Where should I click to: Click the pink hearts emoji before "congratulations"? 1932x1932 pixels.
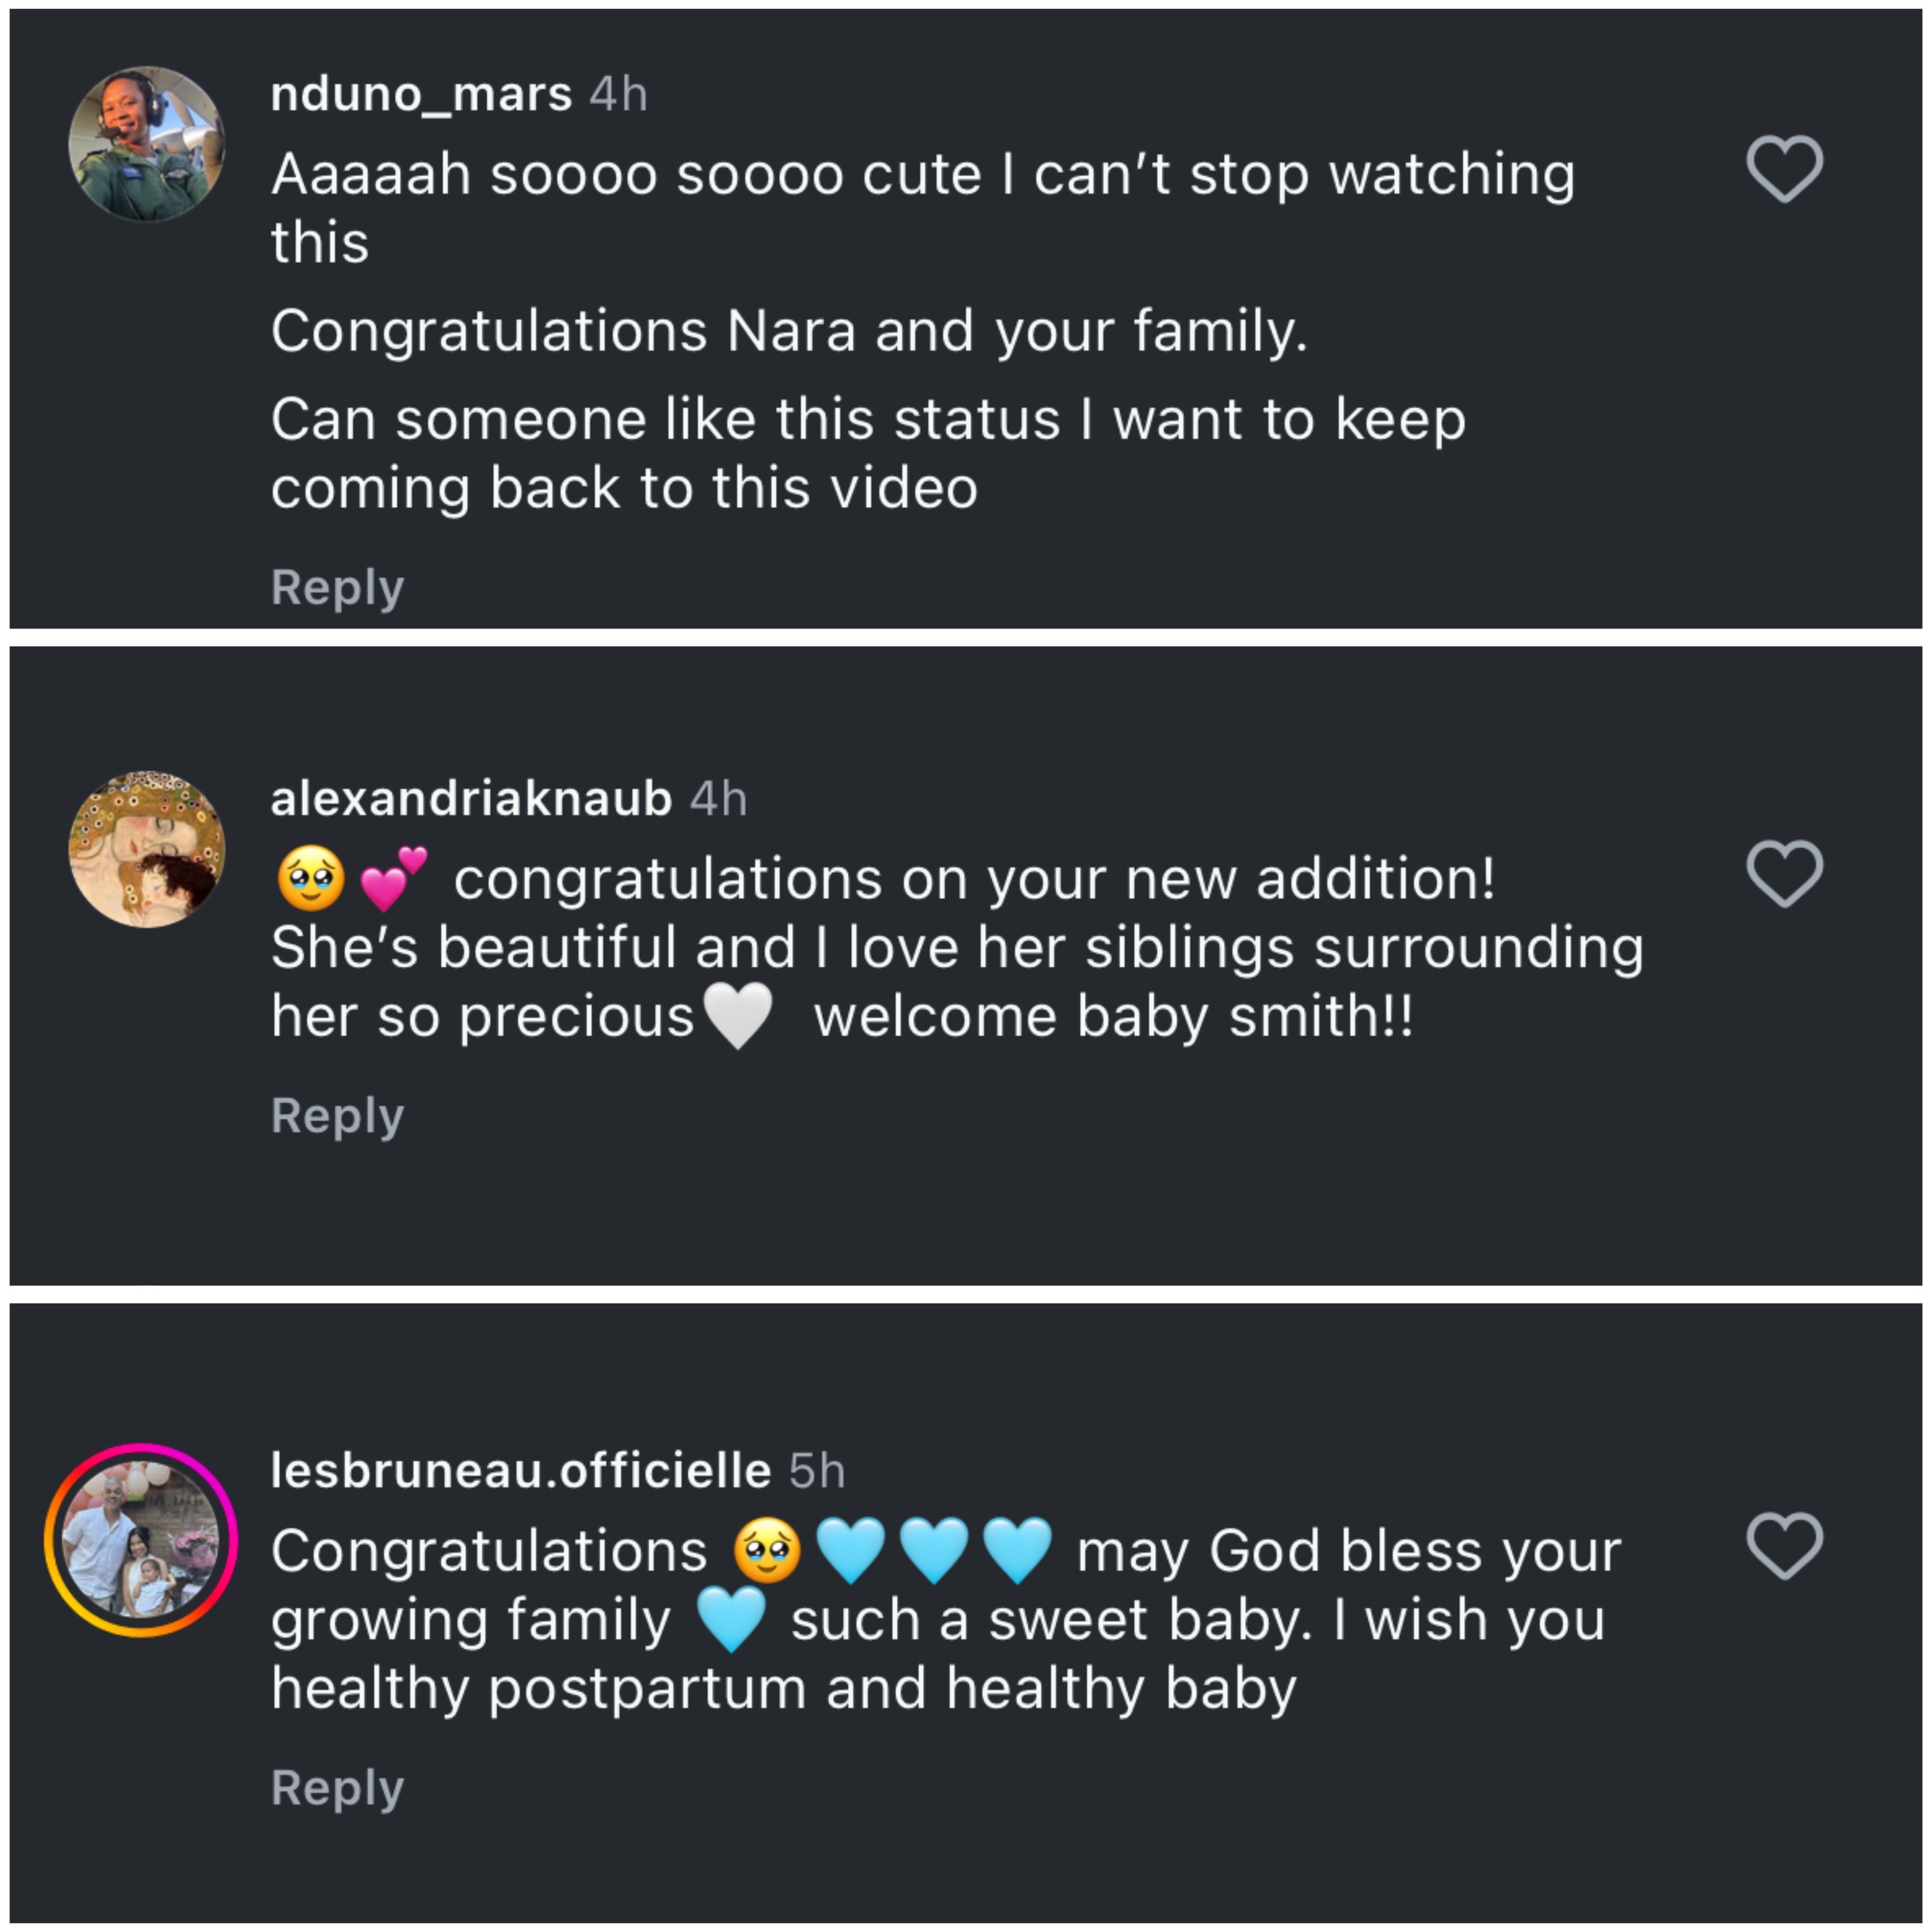pos(393,879)
